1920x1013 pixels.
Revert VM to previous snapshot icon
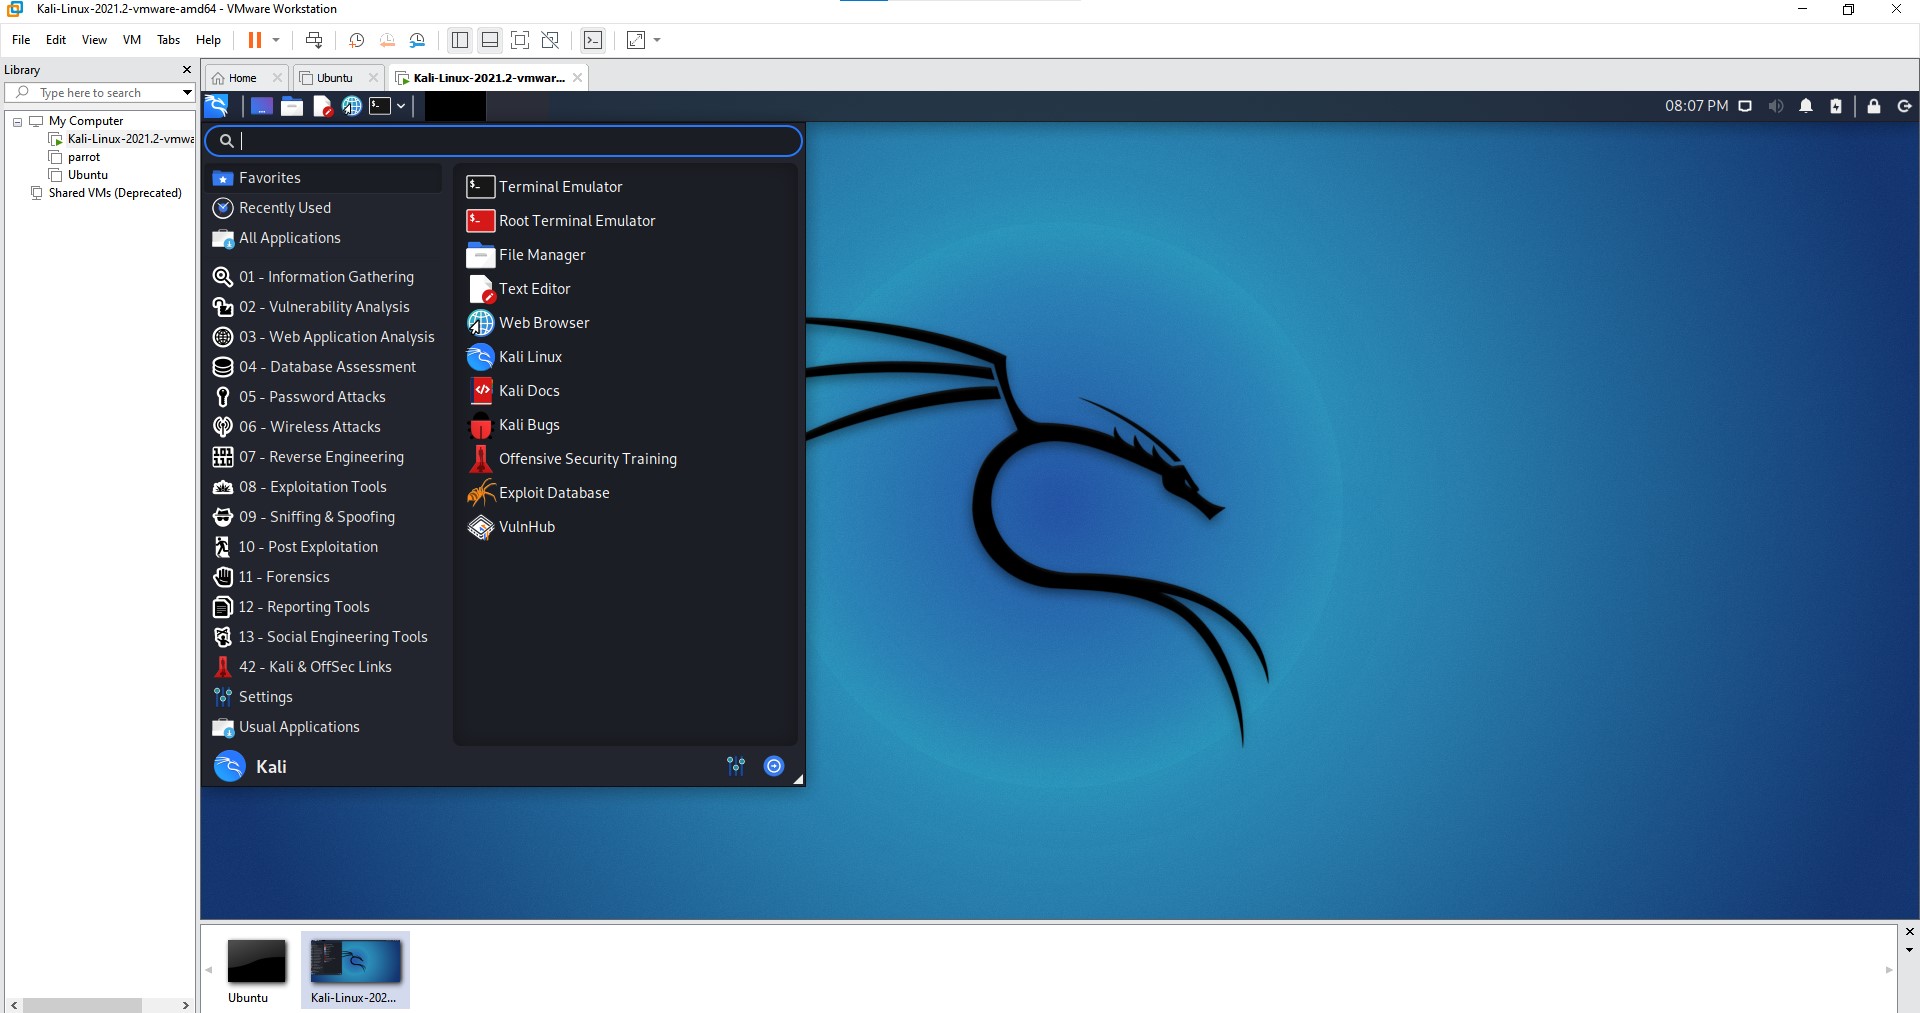387,40
